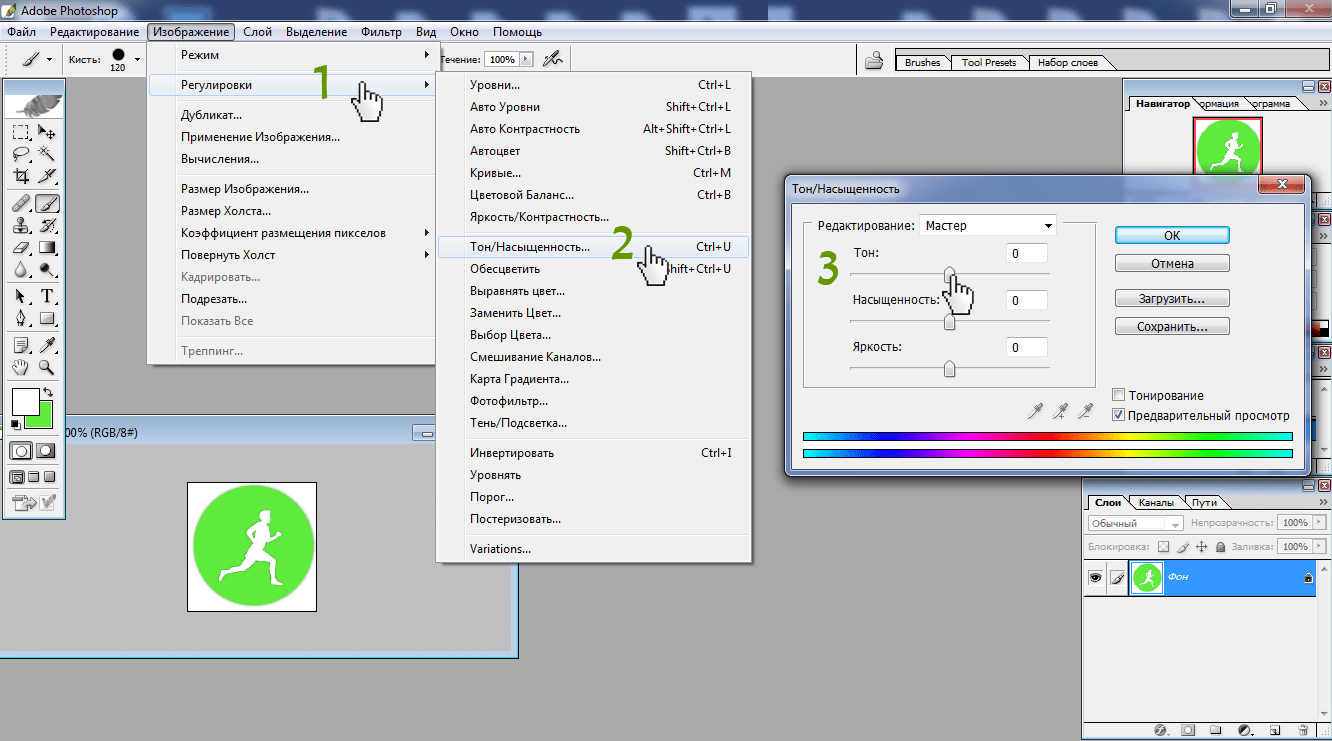This screenshot has height=741, width=1332.
Task: Delete layer with the trash icon
Action: click(x=1303, y=730)
